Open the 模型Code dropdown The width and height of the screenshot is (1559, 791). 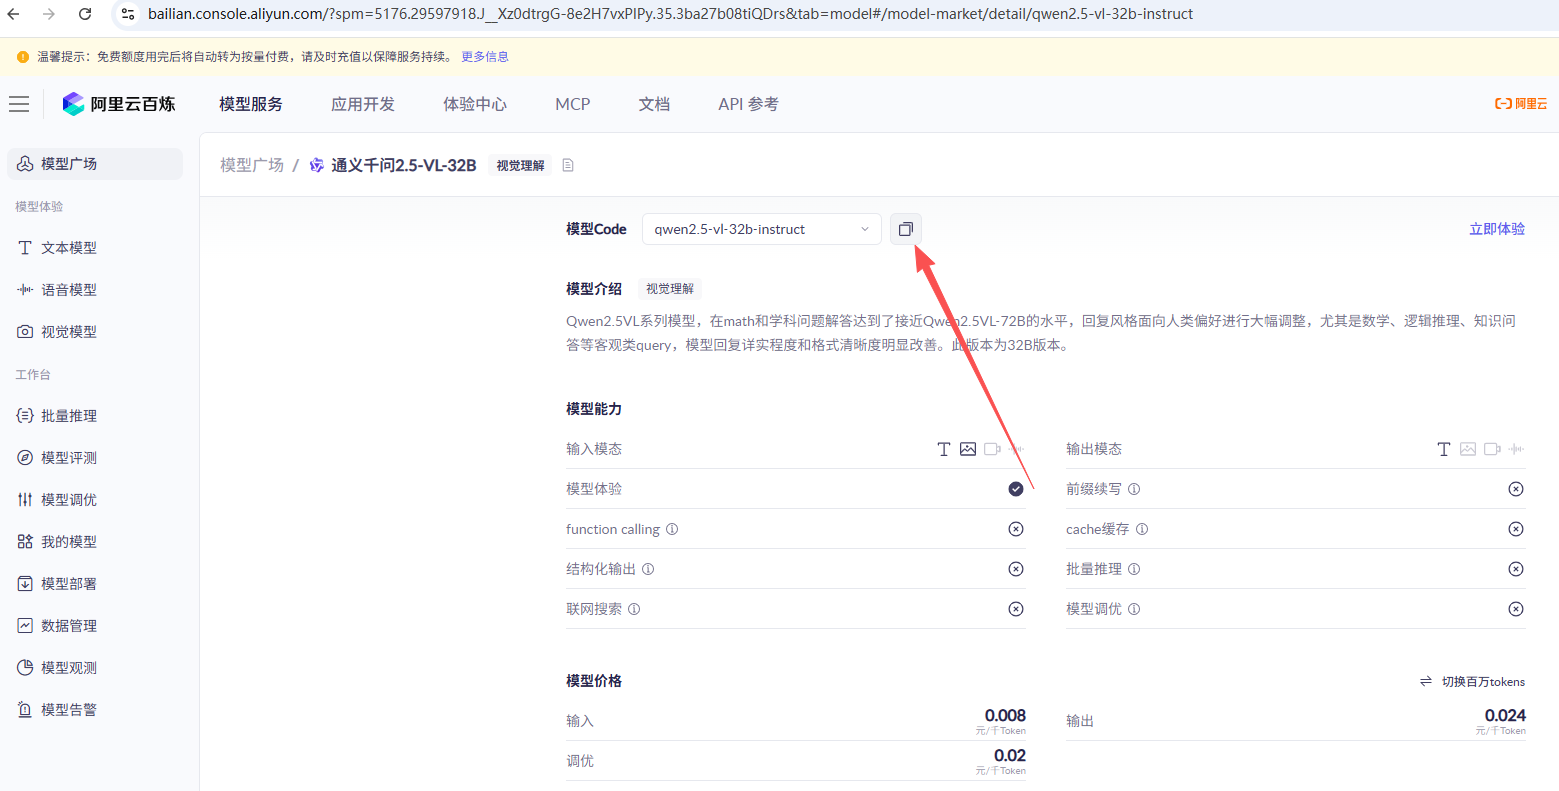click(x=762, y=229)
